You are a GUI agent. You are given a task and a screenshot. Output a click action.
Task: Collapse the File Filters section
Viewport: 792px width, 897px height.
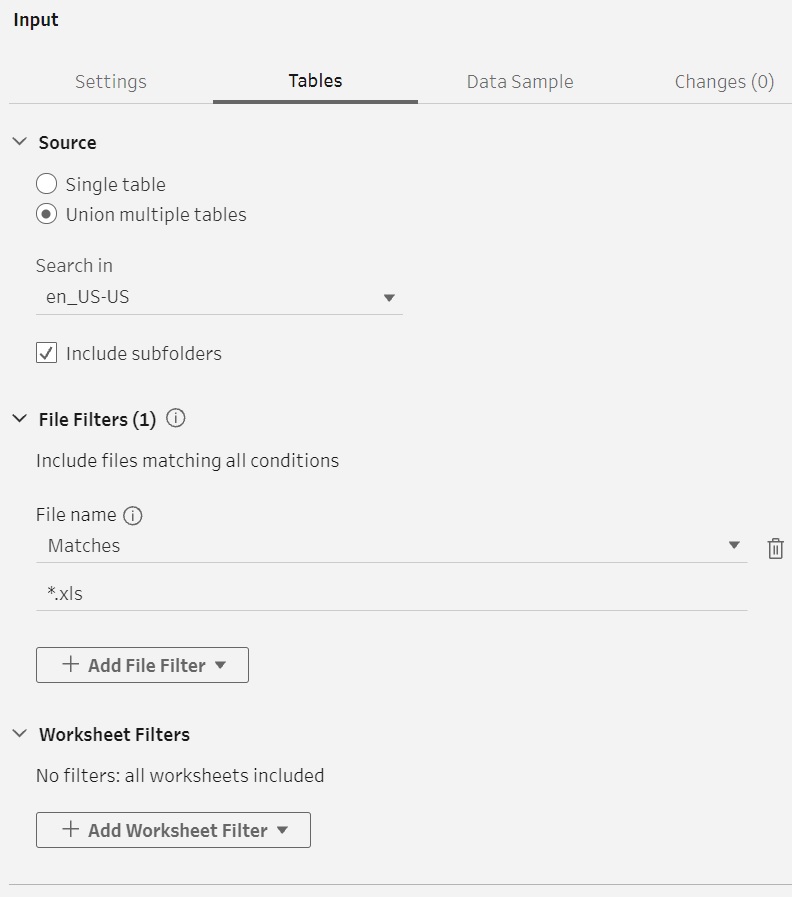coord(19,419)
